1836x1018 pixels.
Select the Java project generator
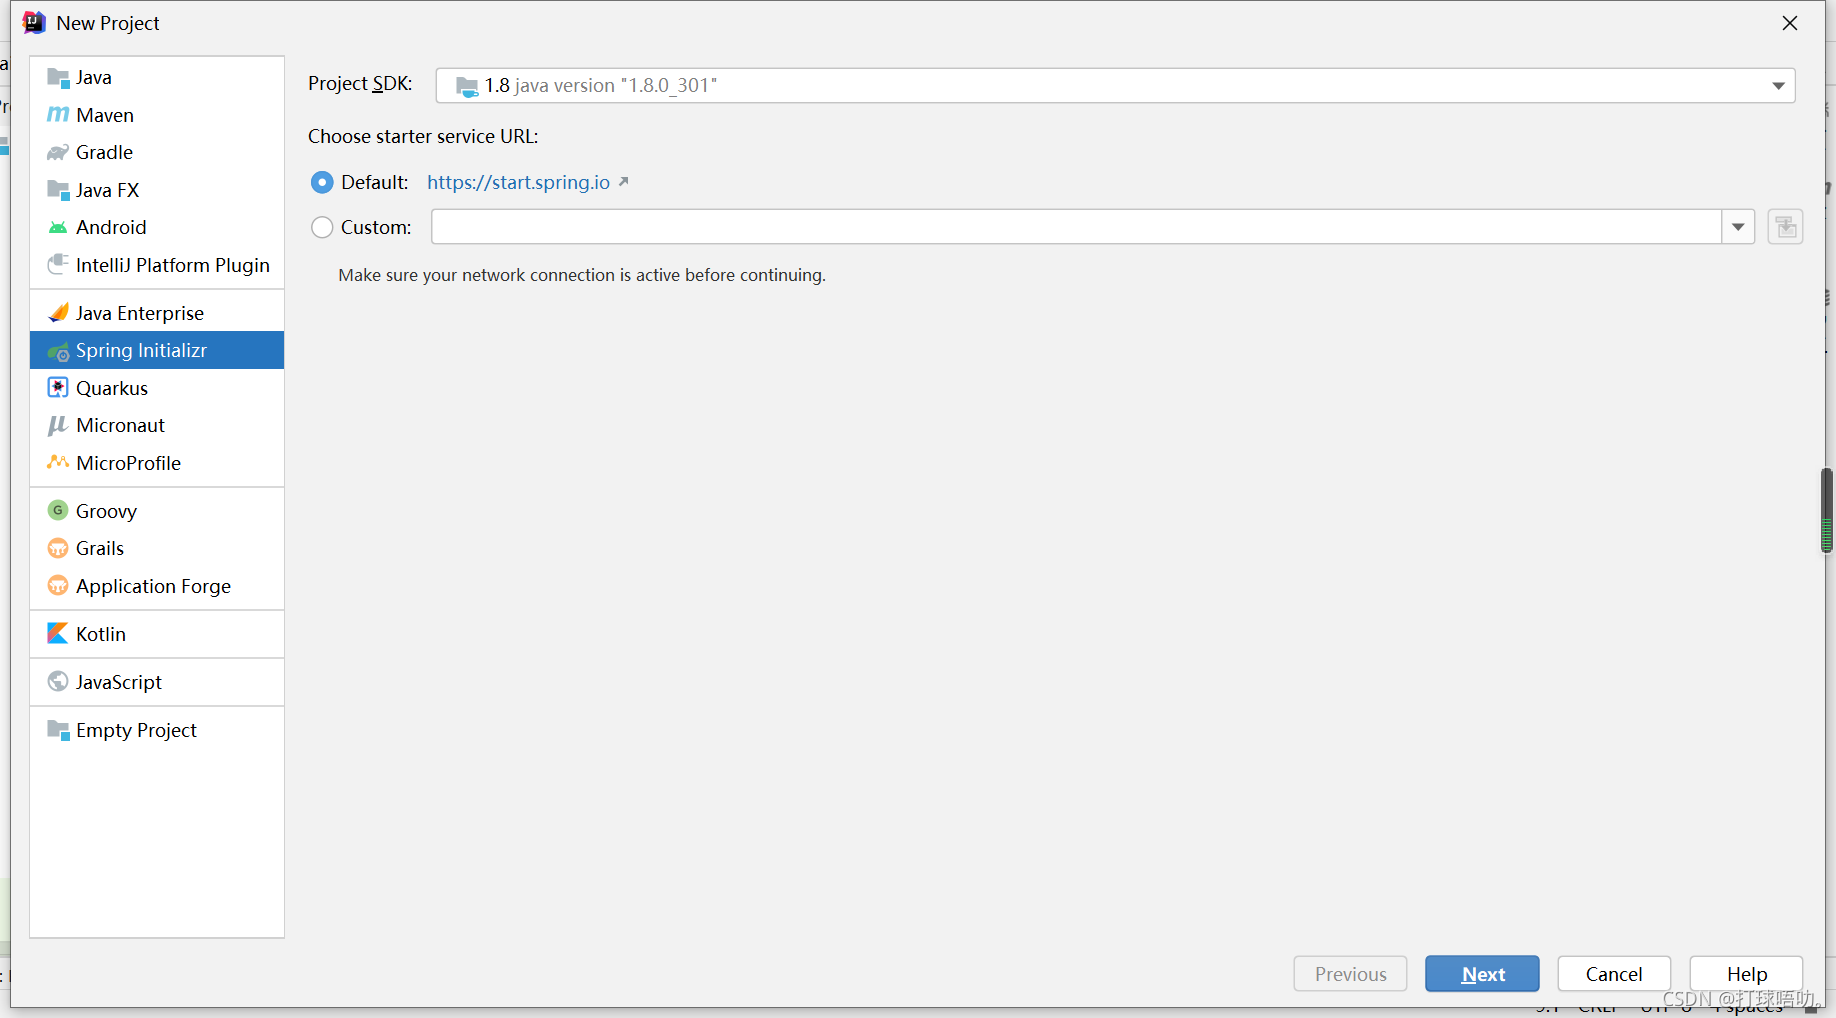(x=93, y=76)
